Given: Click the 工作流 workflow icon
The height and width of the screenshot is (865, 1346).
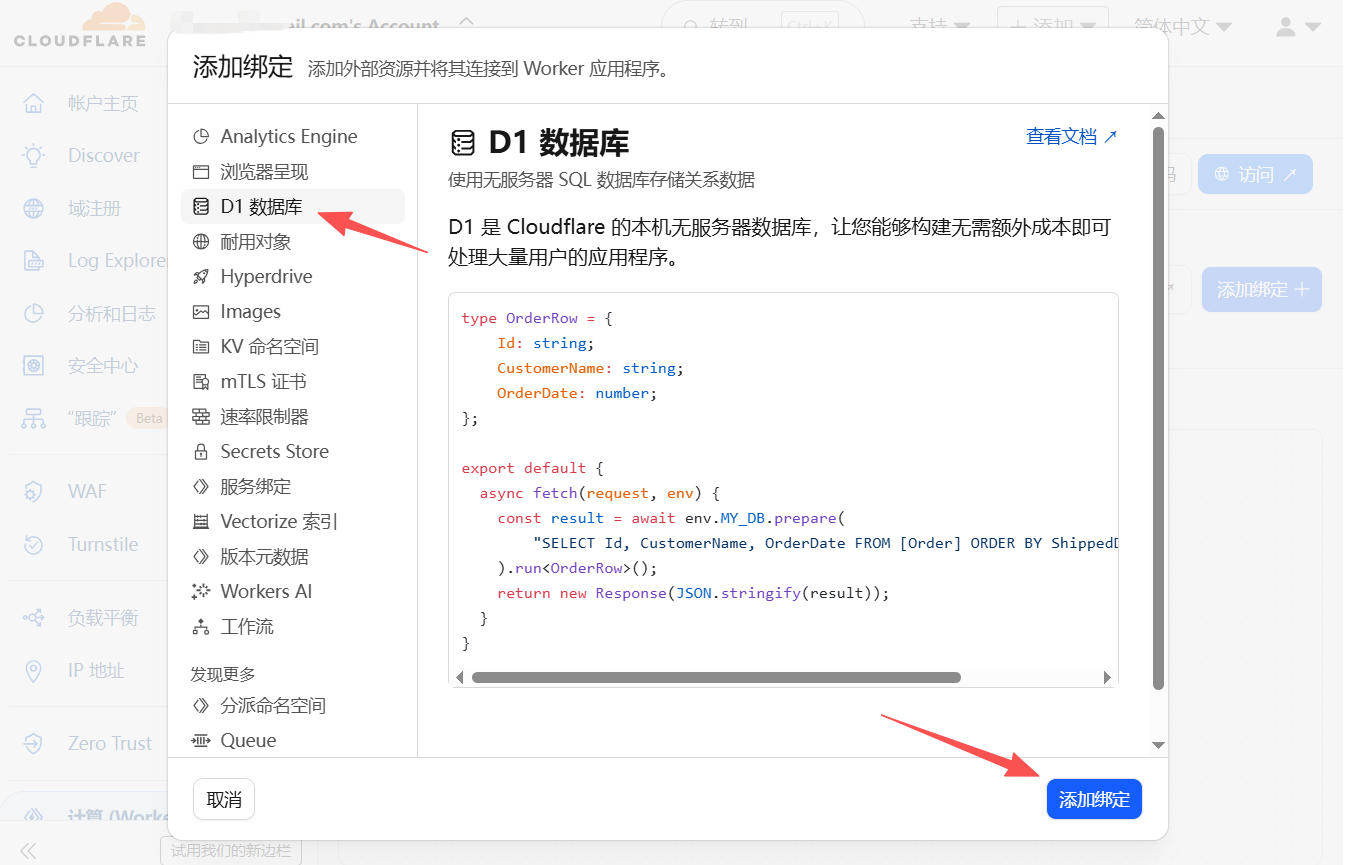Looking at the screenshot, I should [x=201, y=627].
